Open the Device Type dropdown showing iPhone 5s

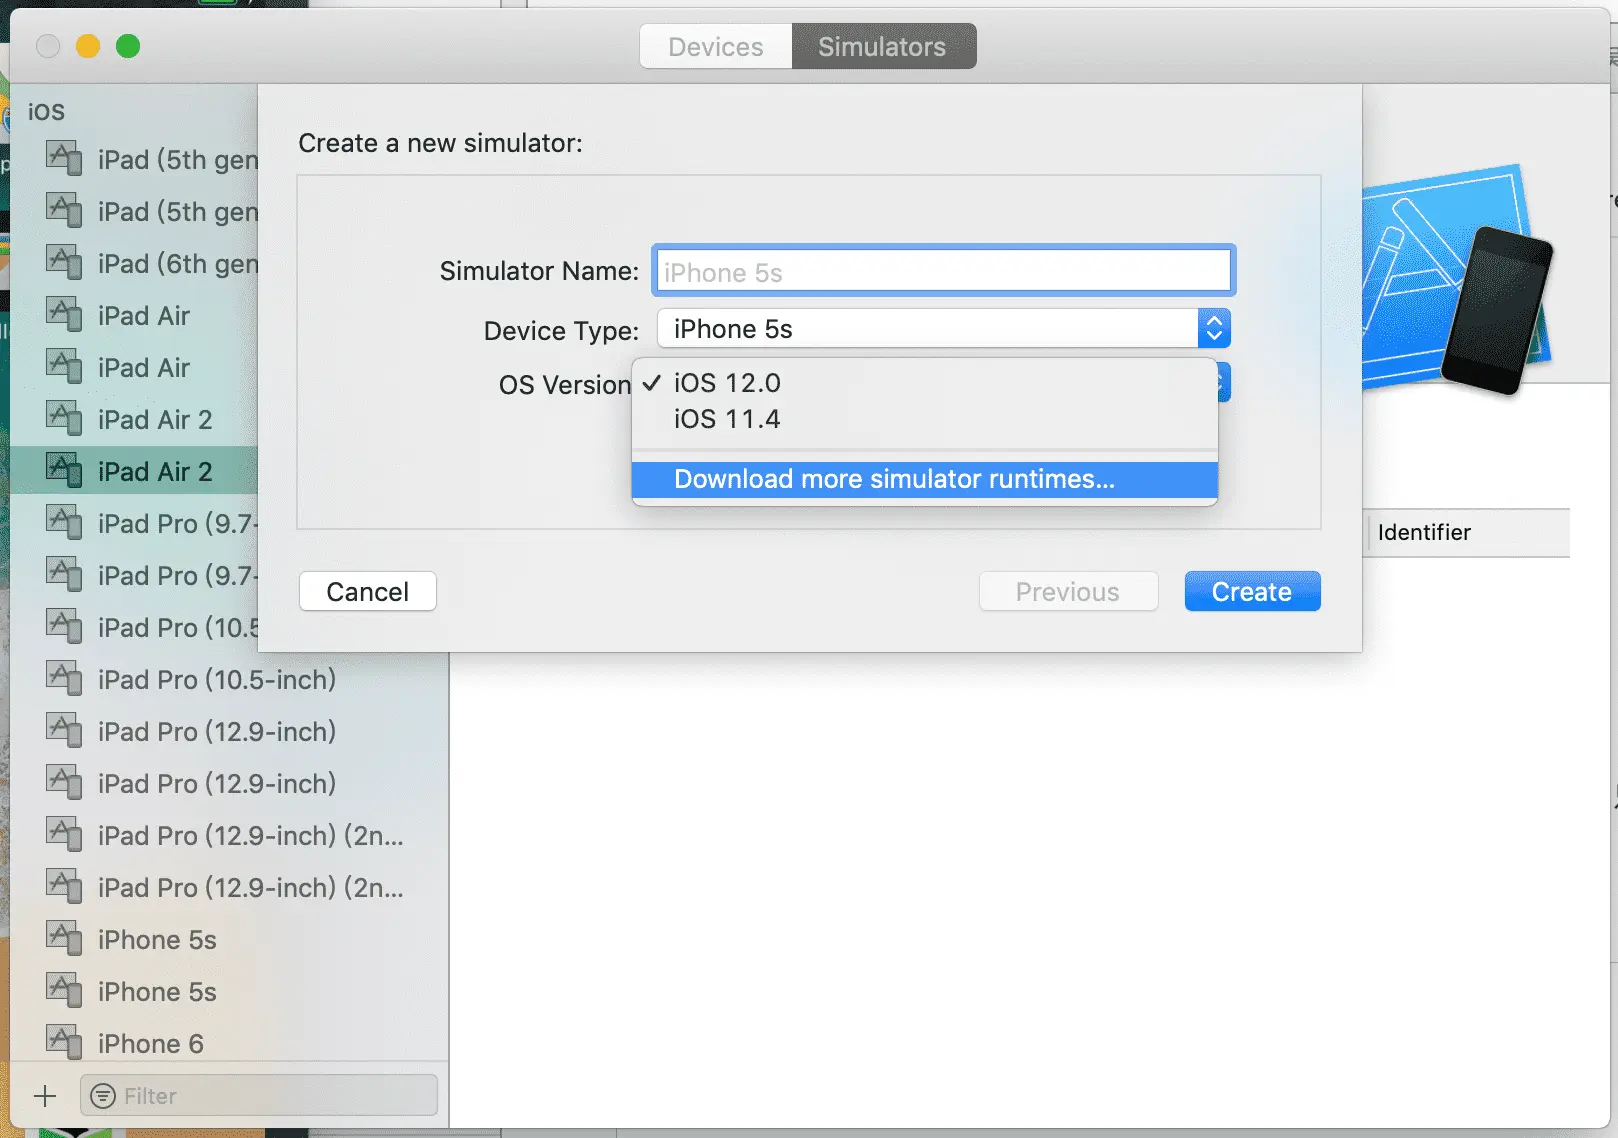(x=943, y=329)
